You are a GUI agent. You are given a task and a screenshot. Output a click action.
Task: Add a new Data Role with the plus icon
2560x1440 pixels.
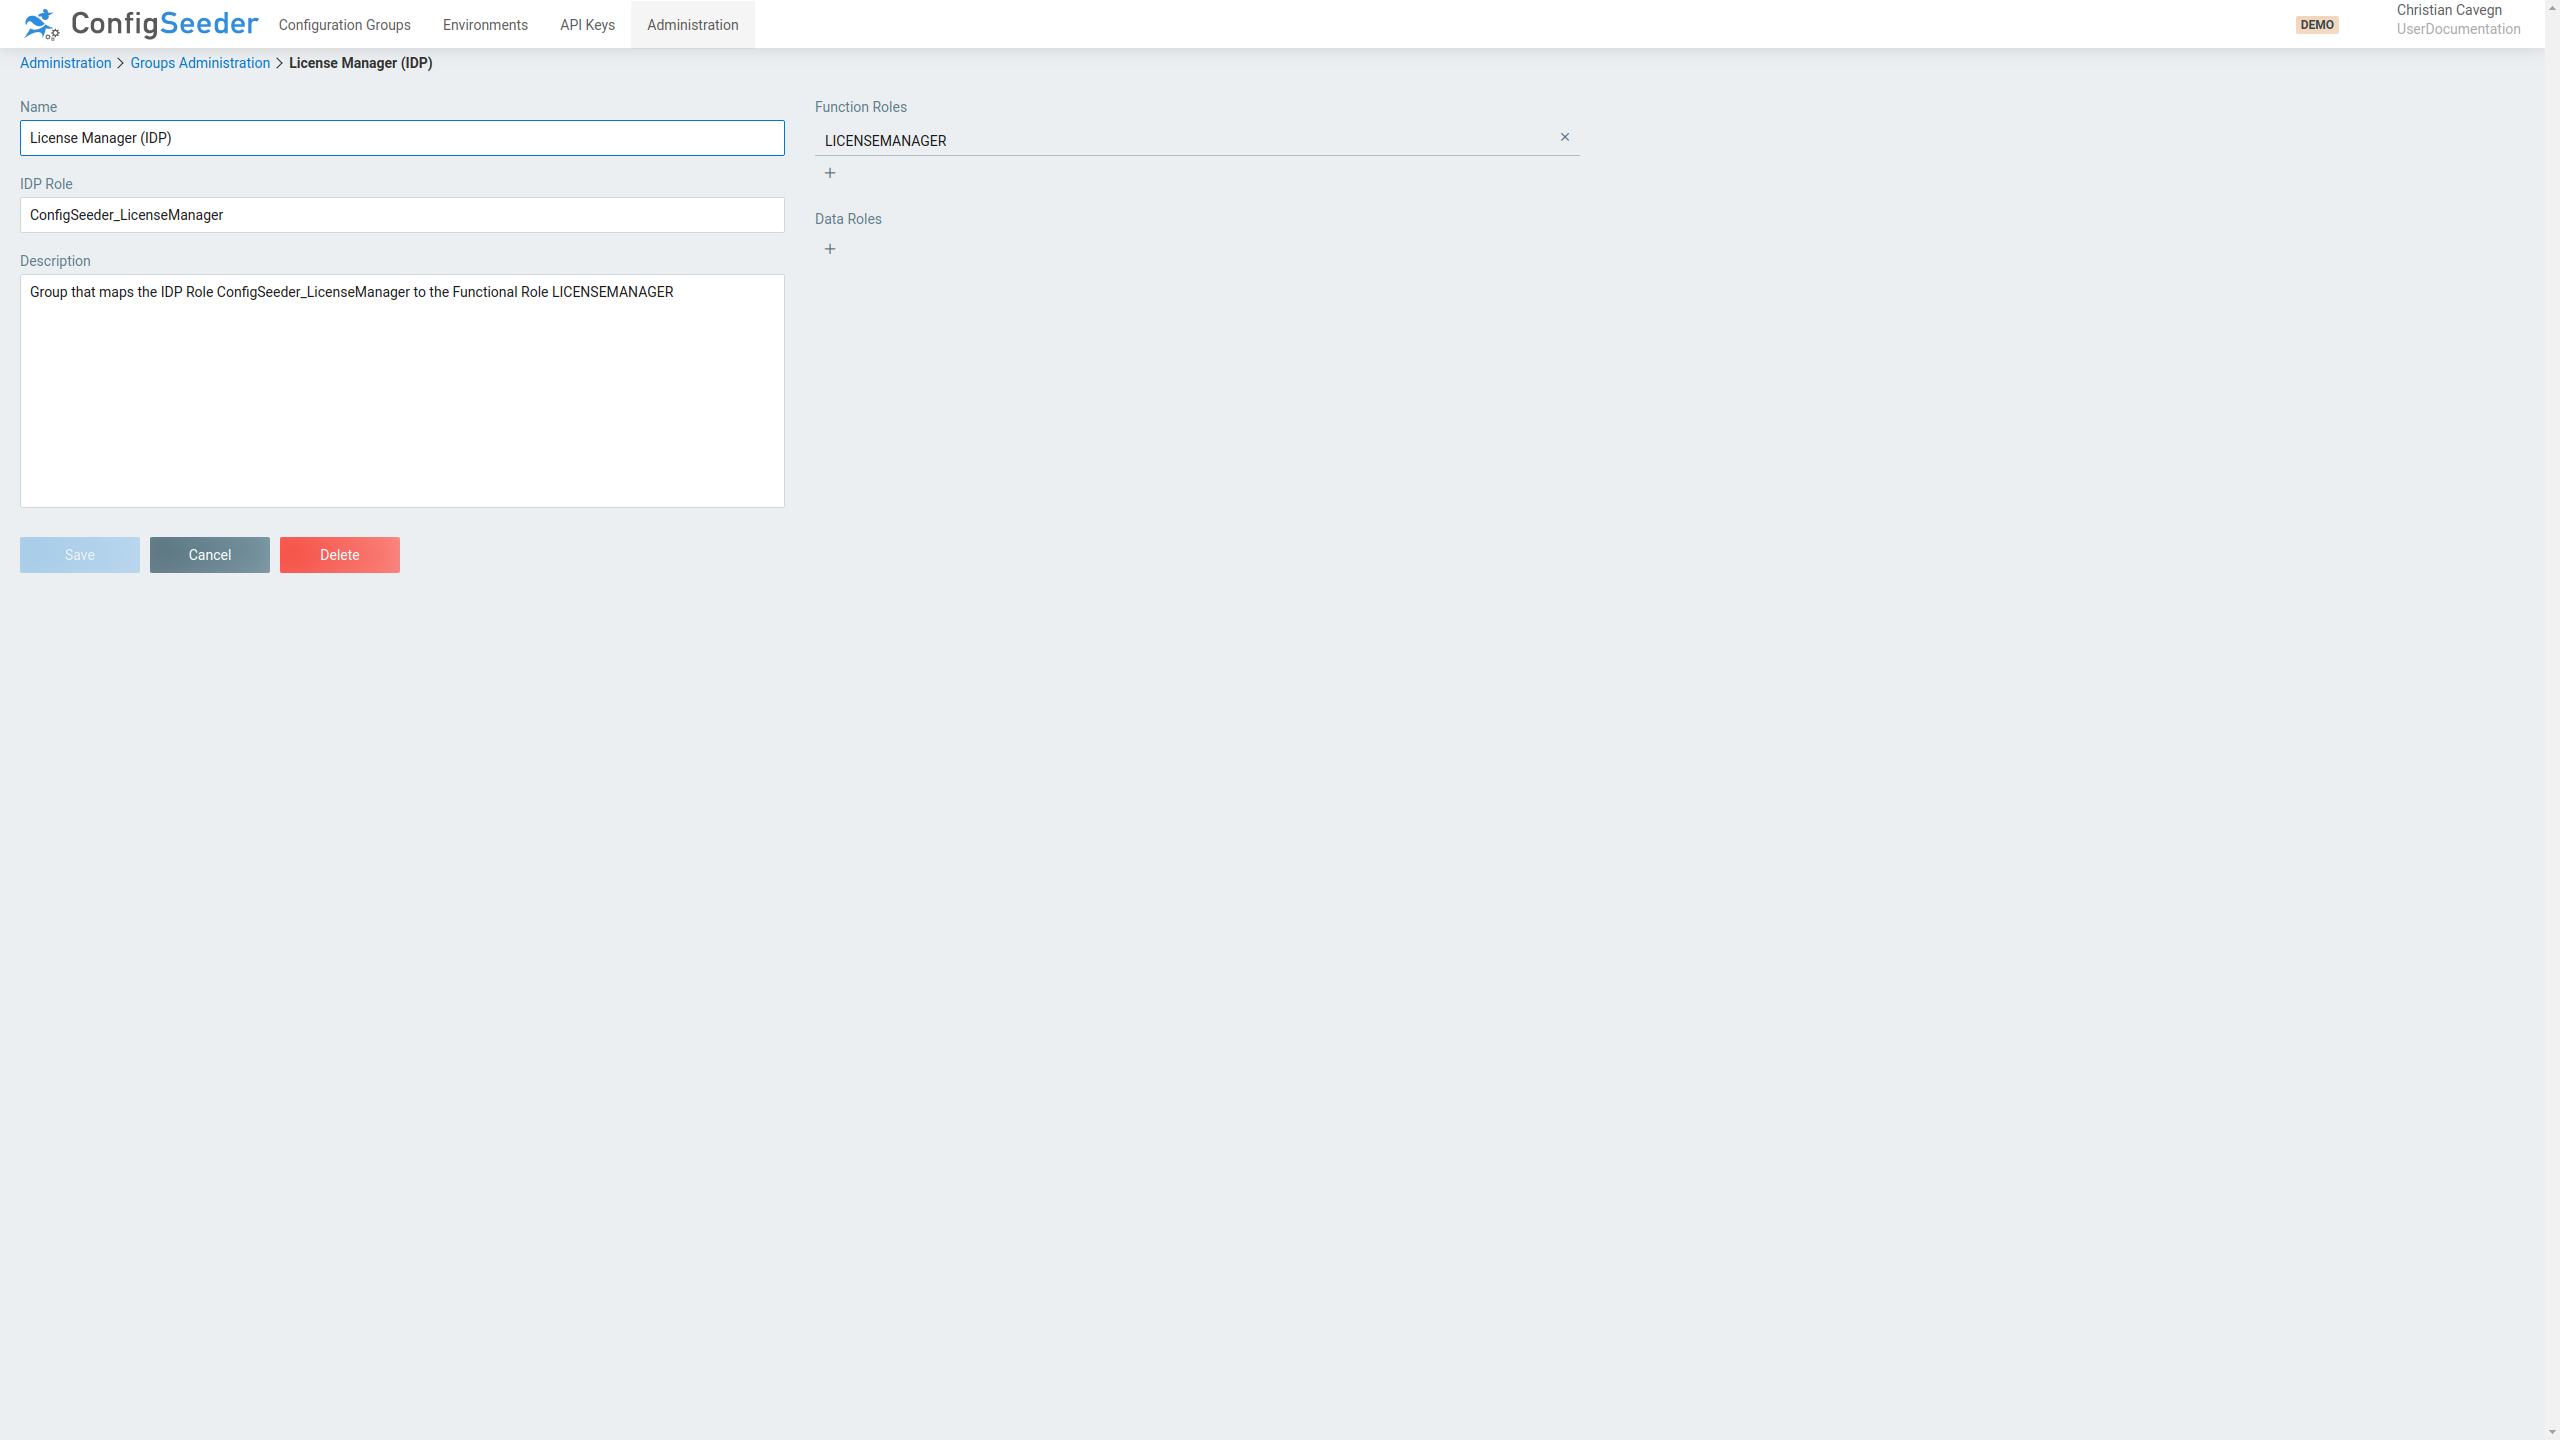coord(830,248)
